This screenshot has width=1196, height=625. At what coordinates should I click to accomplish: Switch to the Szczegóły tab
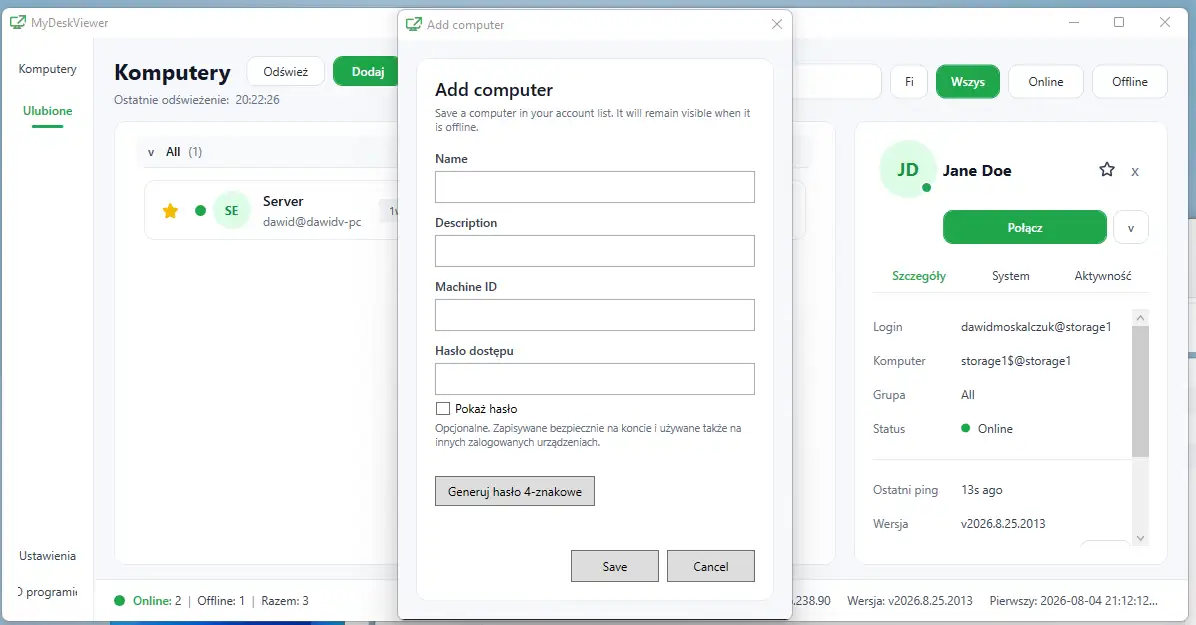pos(918,275)
